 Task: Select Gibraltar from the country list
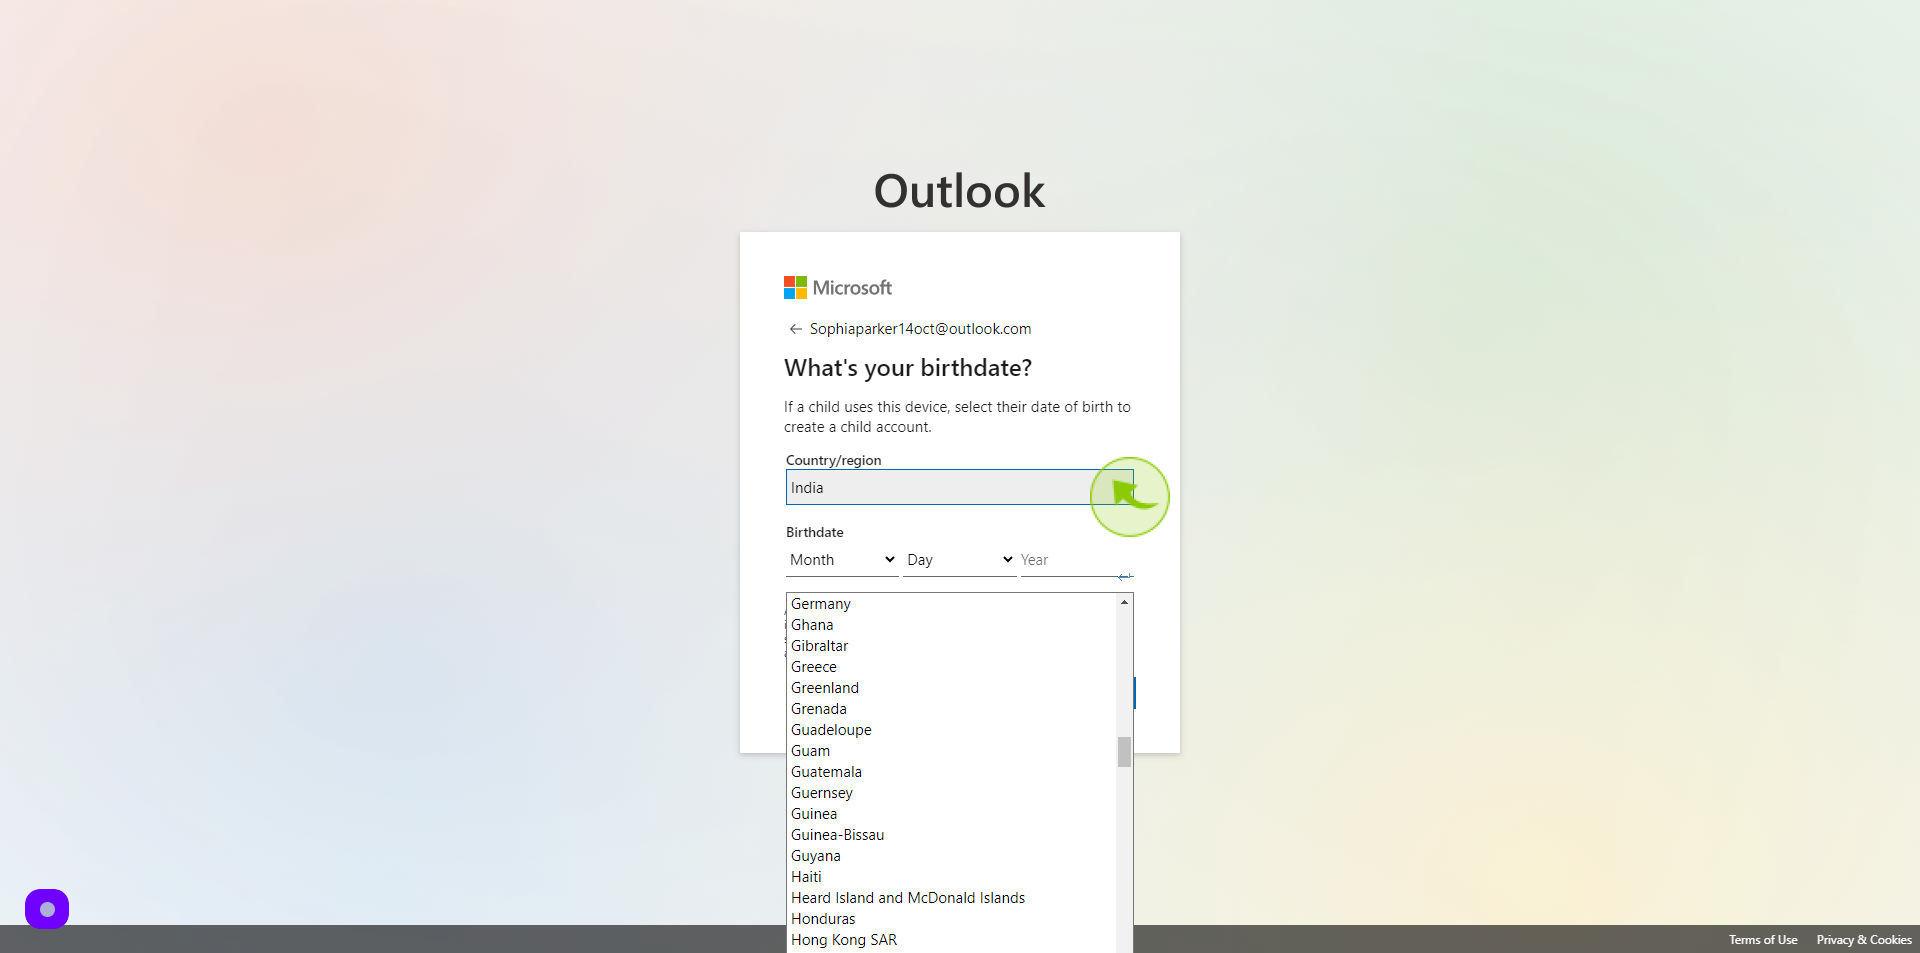click(x=951, y=646)
